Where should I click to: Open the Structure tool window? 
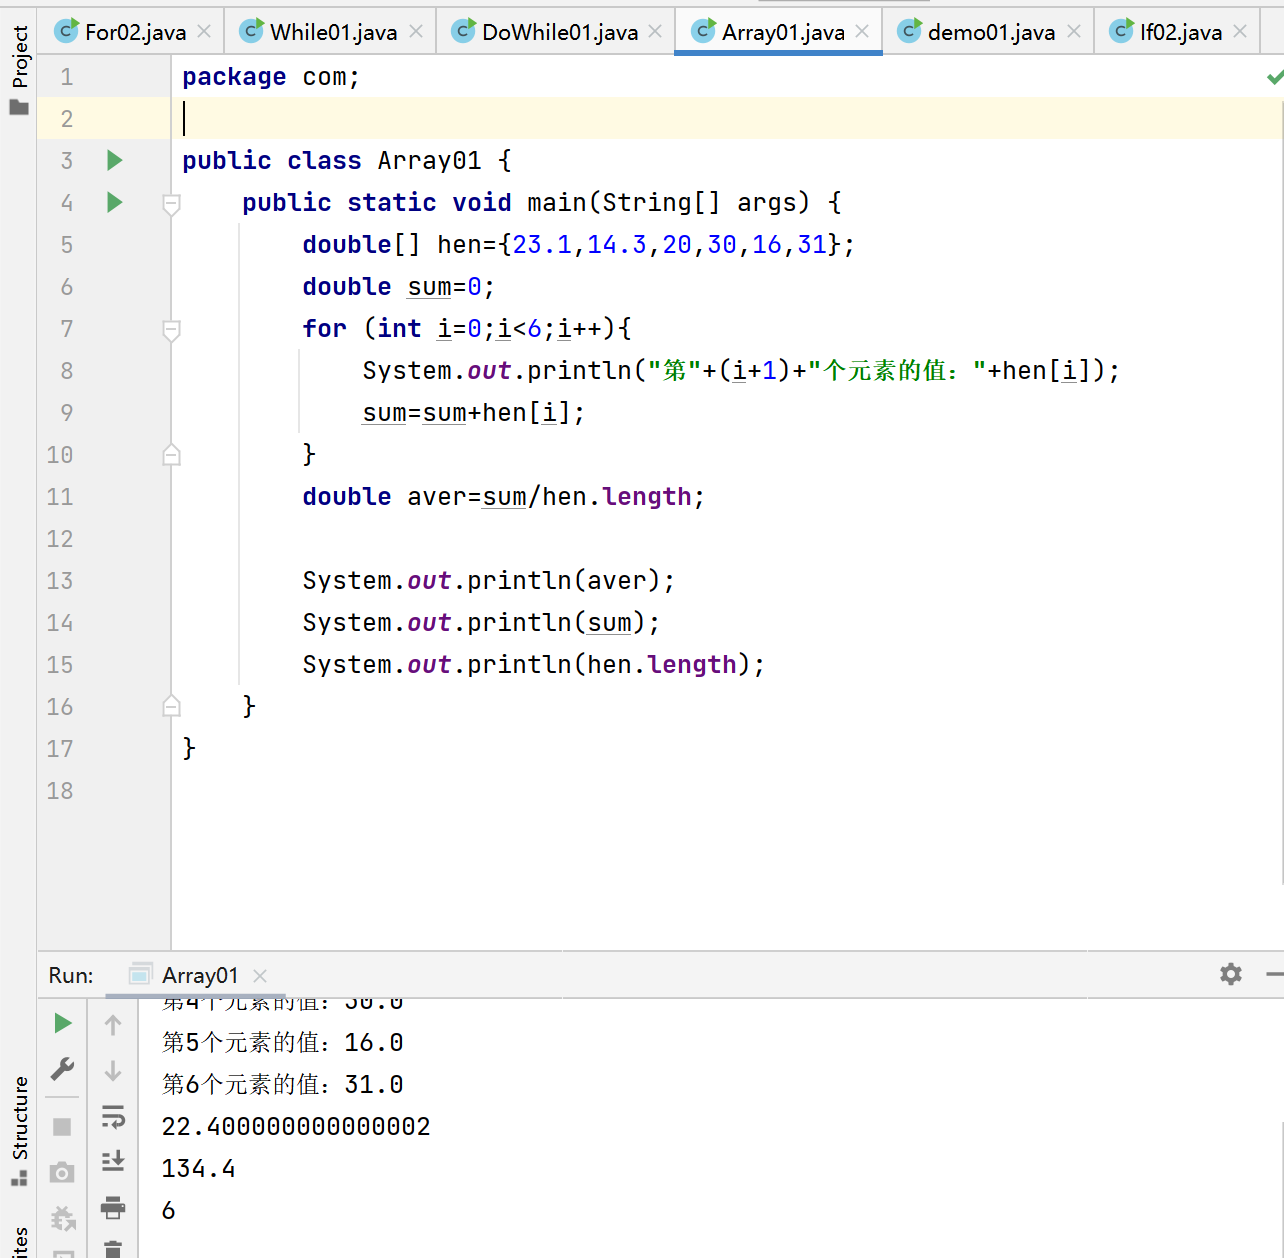point(19,1130)
